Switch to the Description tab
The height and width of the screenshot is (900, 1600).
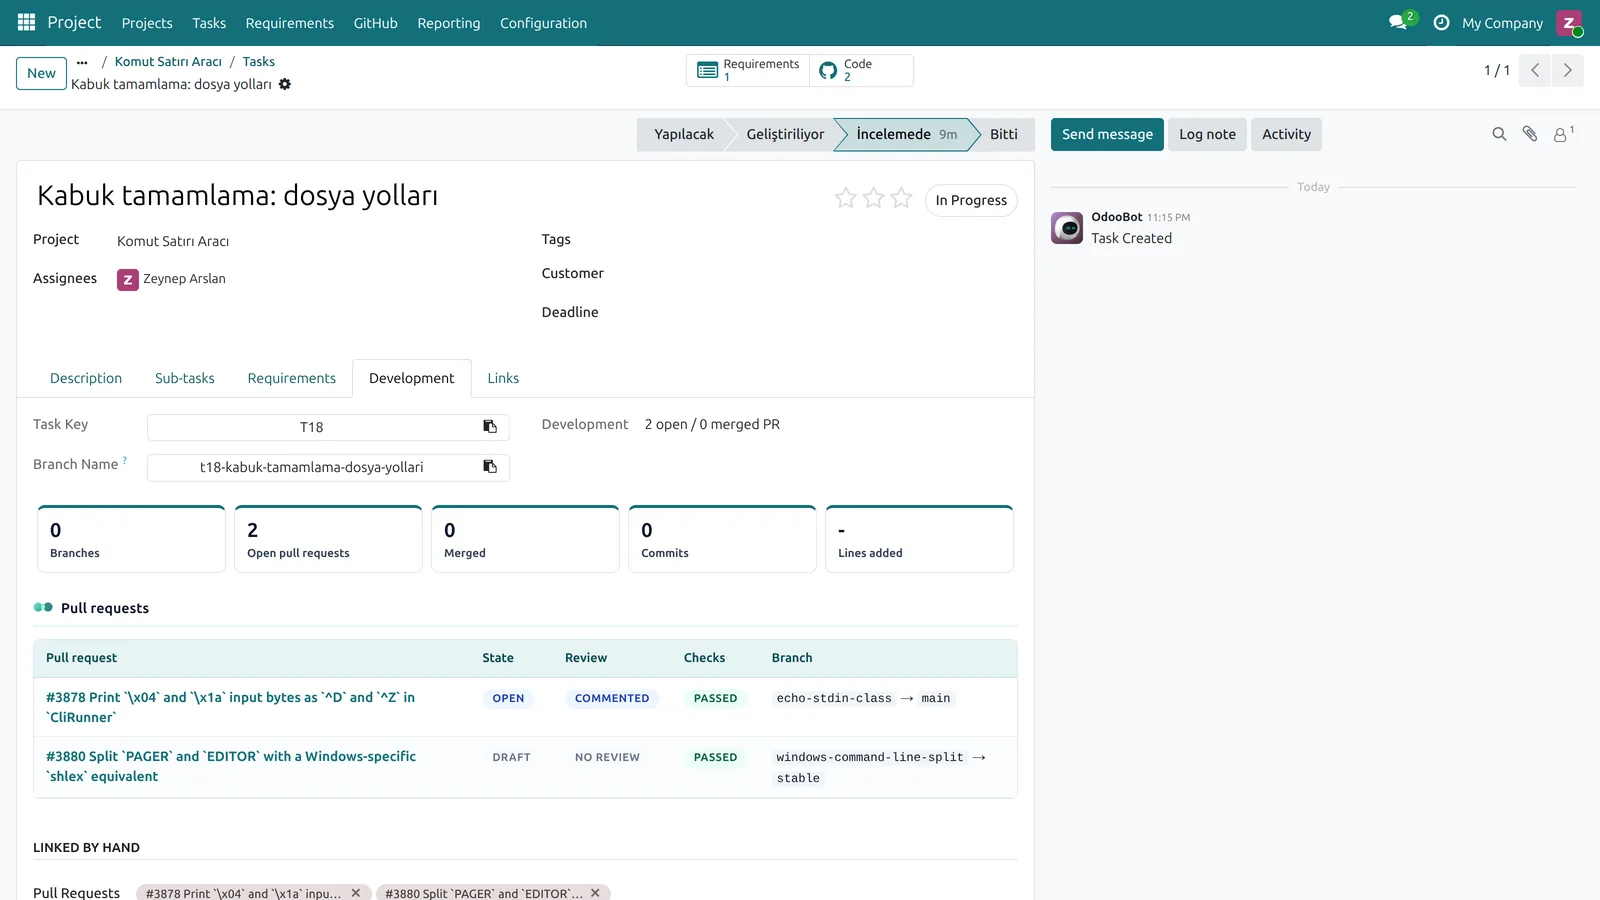click(86, 378)
